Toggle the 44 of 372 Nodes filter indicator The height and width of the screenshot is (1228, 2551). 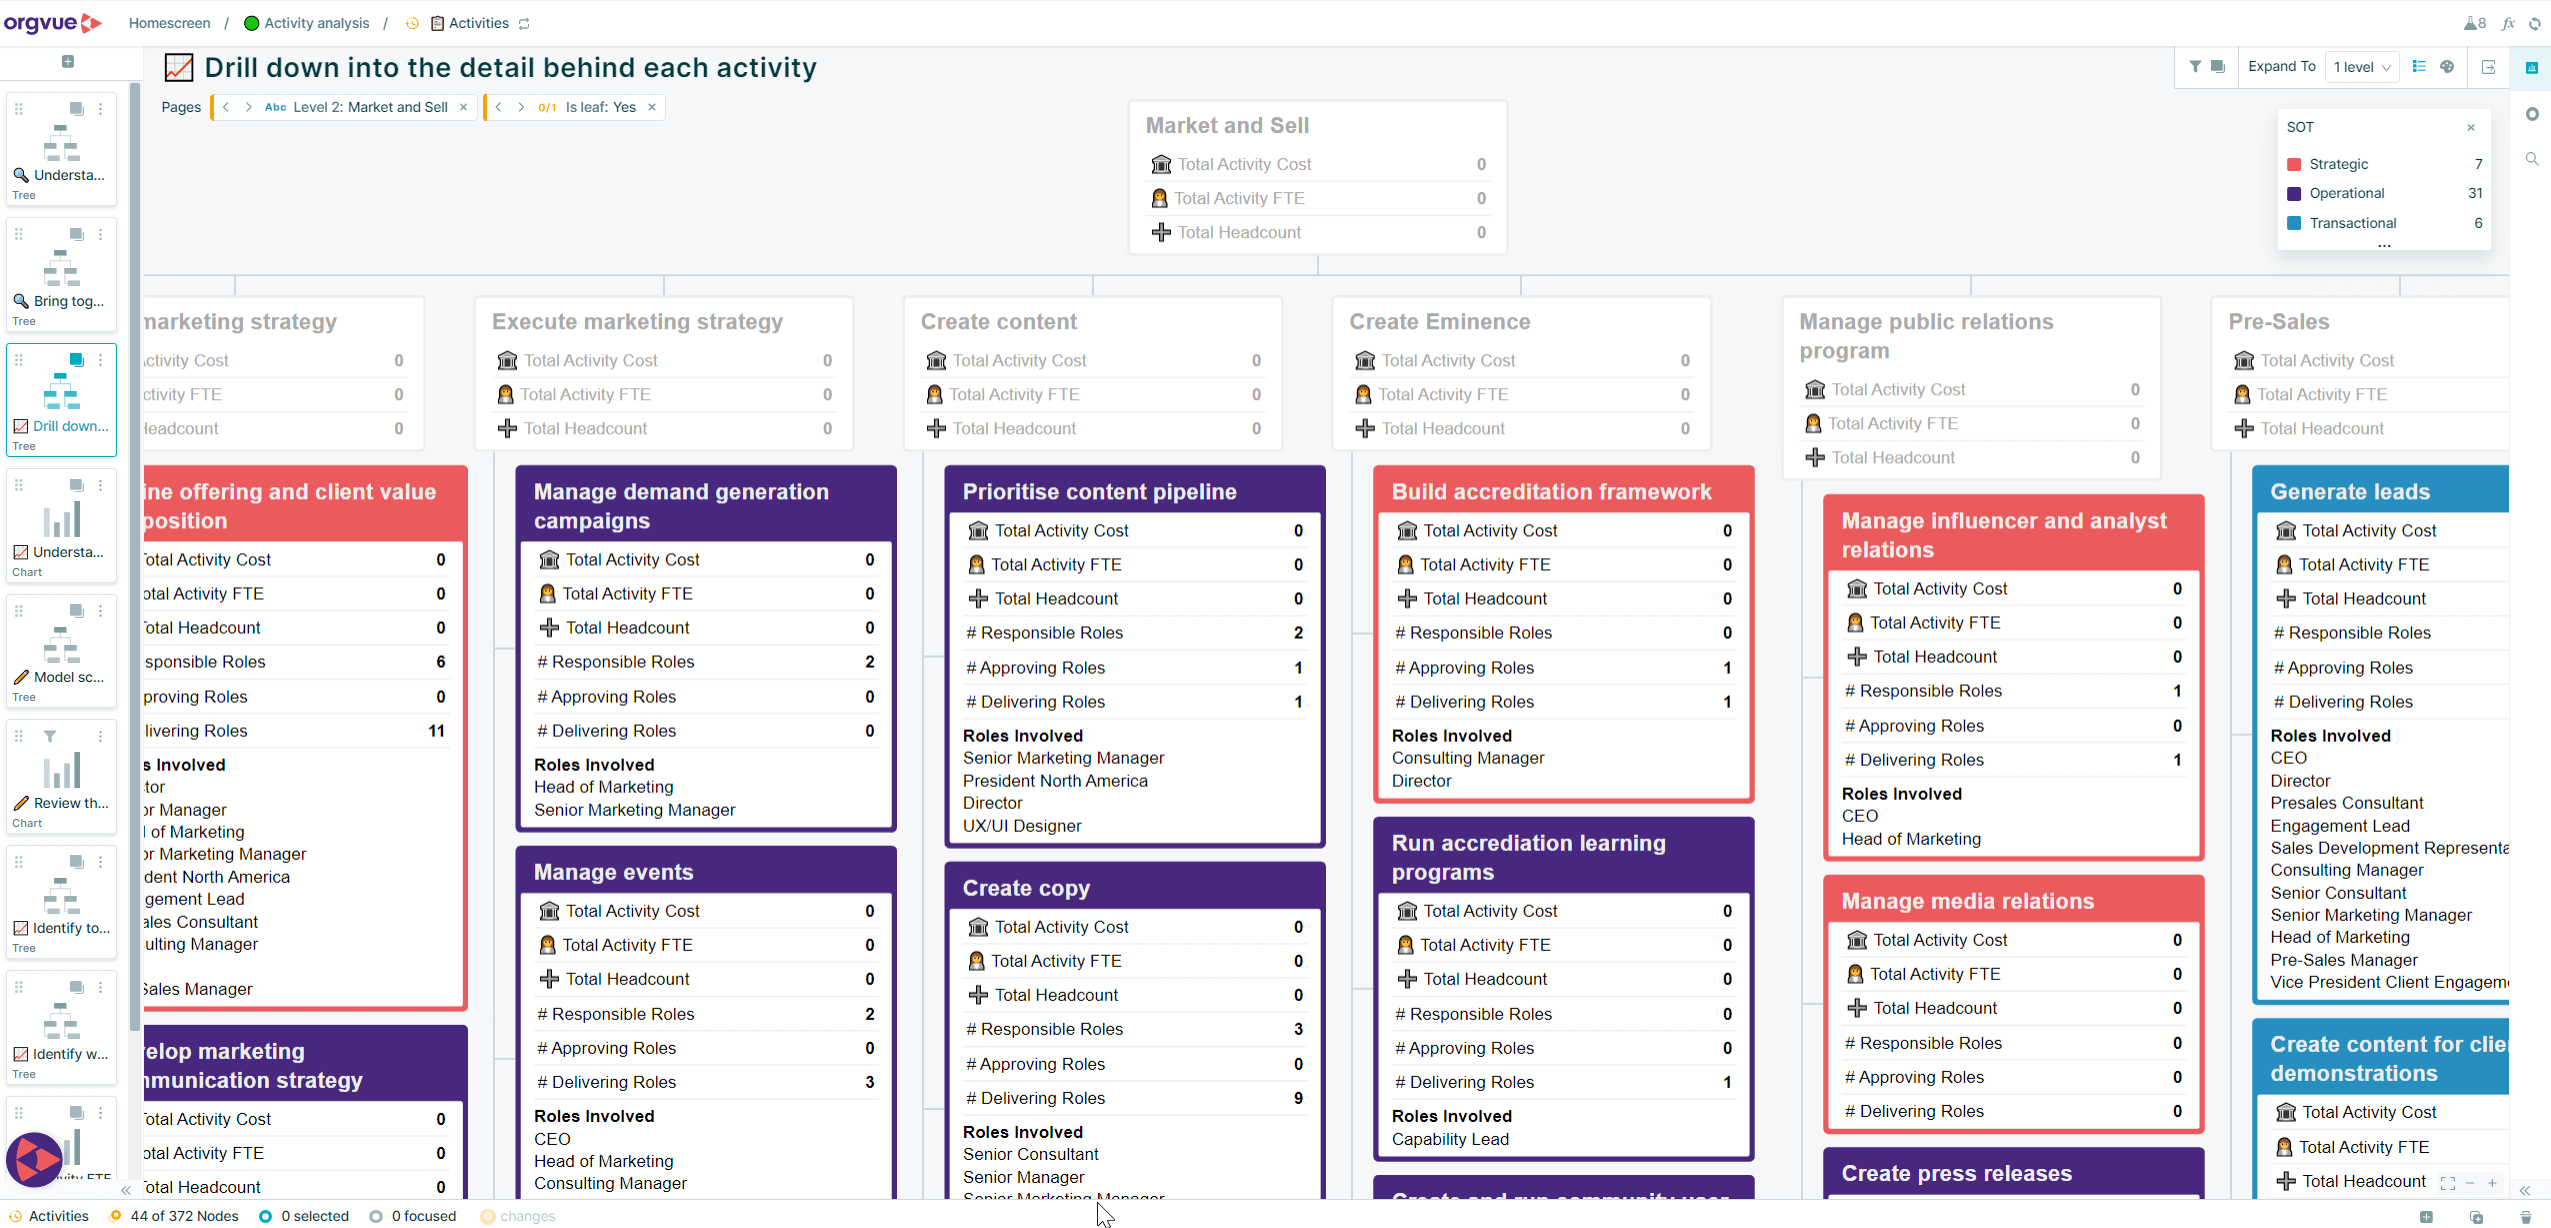point(174,1216)
